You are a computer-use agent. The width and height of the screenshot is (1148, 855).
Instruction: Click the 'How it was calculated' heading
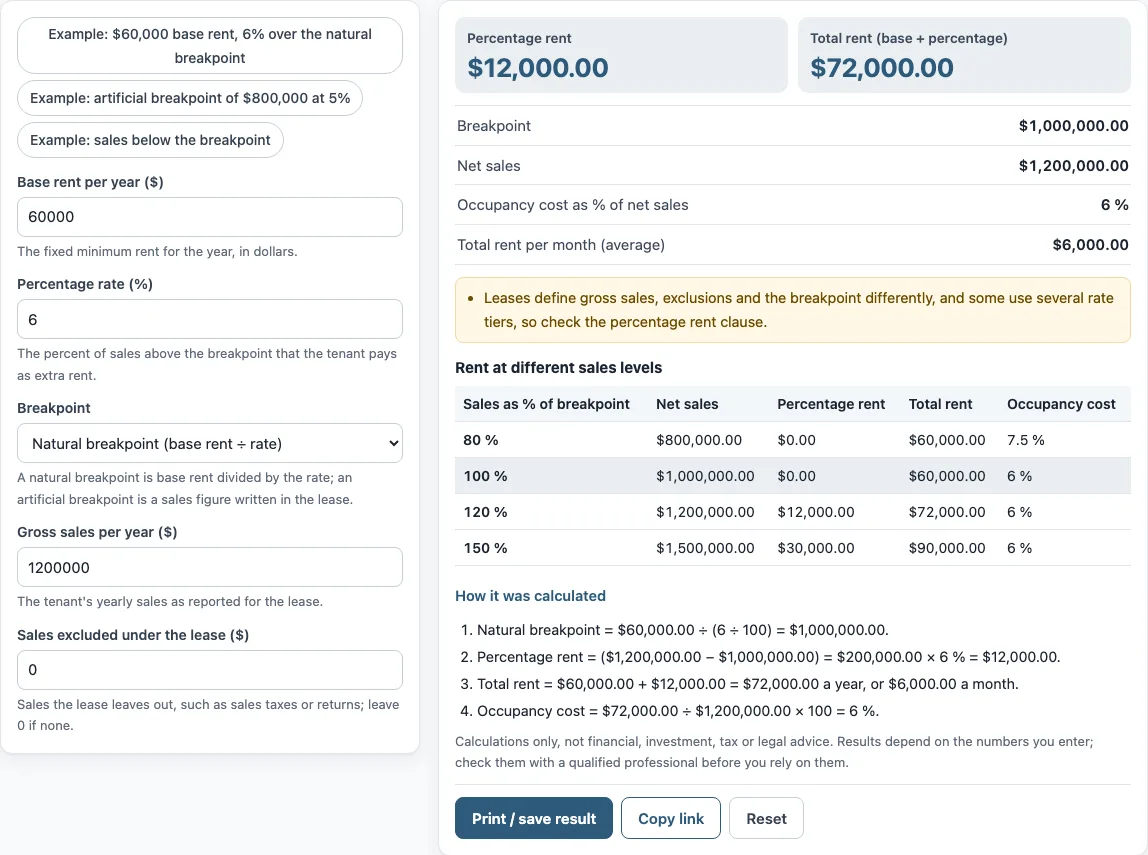pyautogui.click(x=530, y=596)
